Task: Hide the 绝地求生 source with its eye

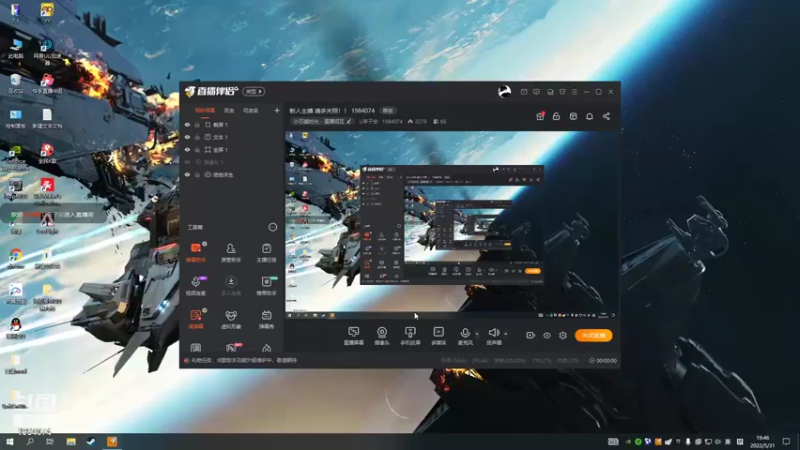Action: point(187,174)
